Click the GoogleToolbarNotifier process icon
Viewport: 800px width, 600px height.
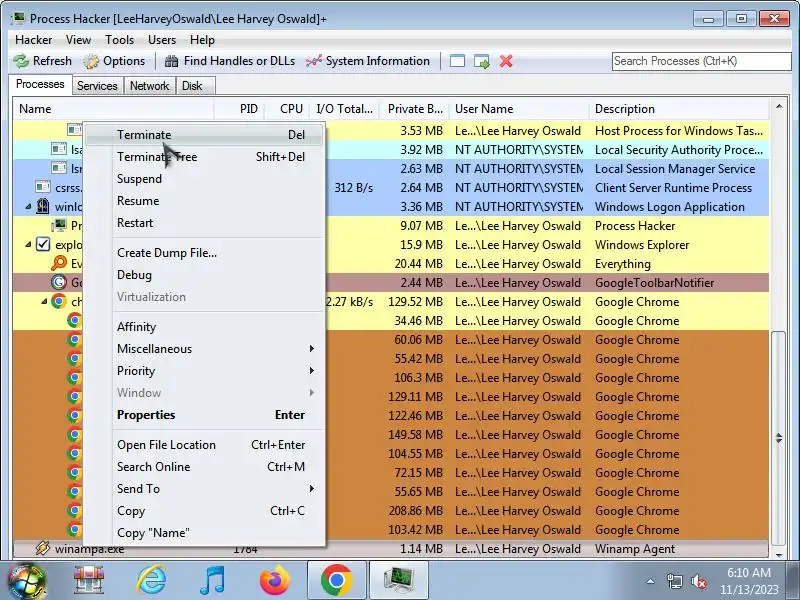coord(59,282)
